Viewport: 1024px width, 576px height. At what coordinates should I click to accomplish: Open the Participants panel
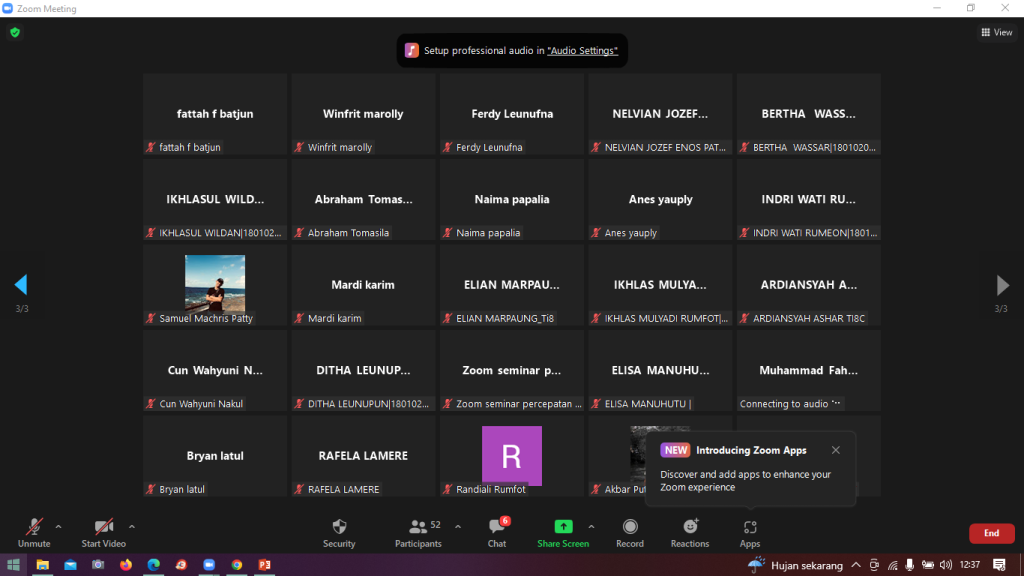pos(418,532)
